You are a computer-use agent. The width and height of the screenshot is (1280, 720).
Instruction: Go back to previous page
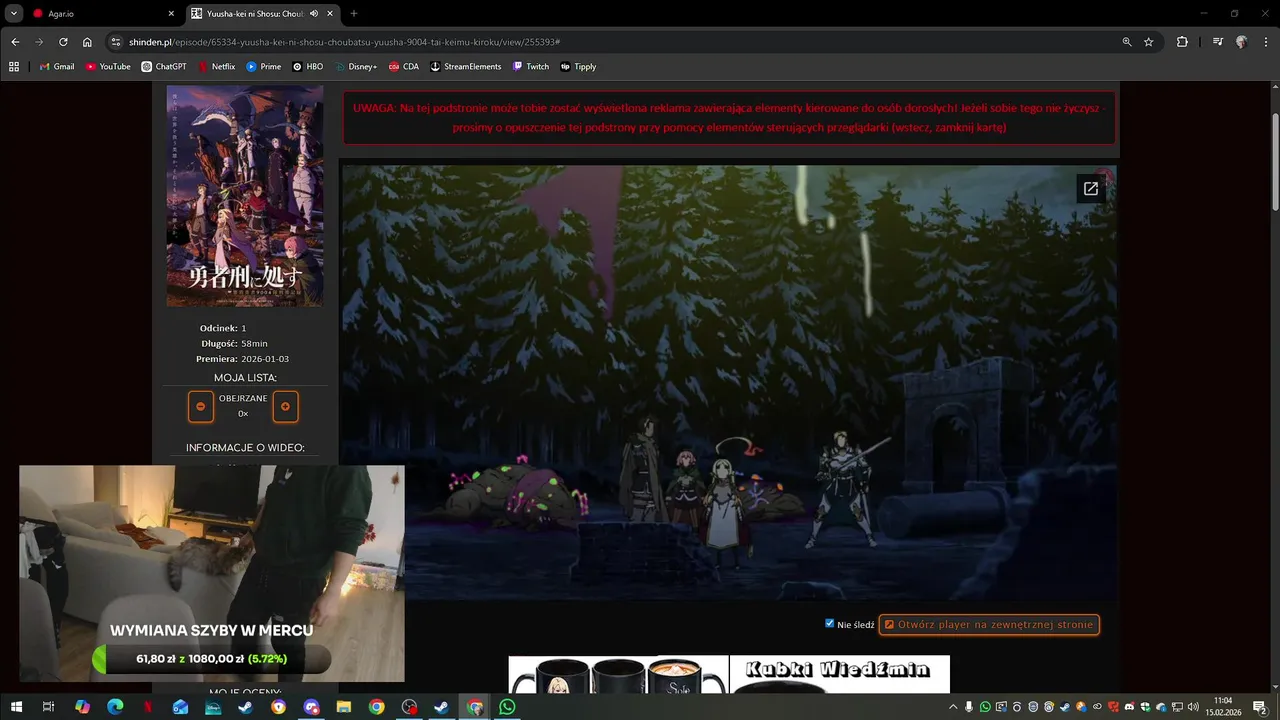15,42
